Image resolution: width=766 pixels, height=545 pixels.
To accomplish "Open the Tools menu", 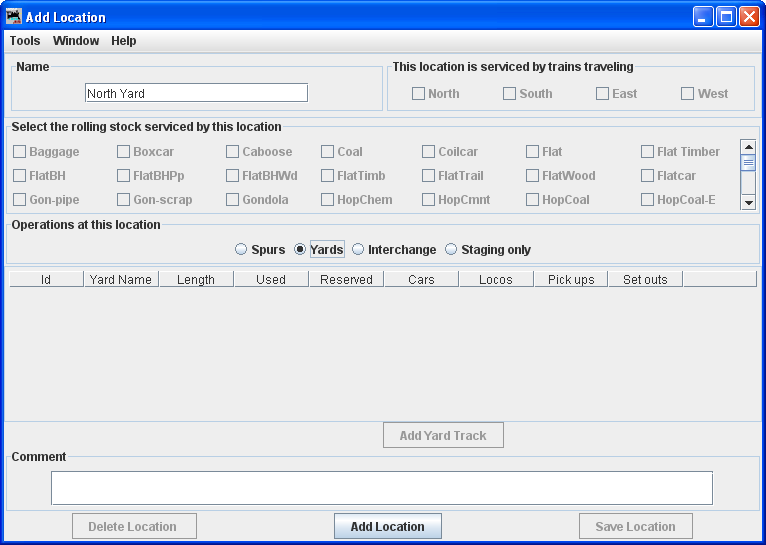I will pyautogui.click(x=25, y=41).
